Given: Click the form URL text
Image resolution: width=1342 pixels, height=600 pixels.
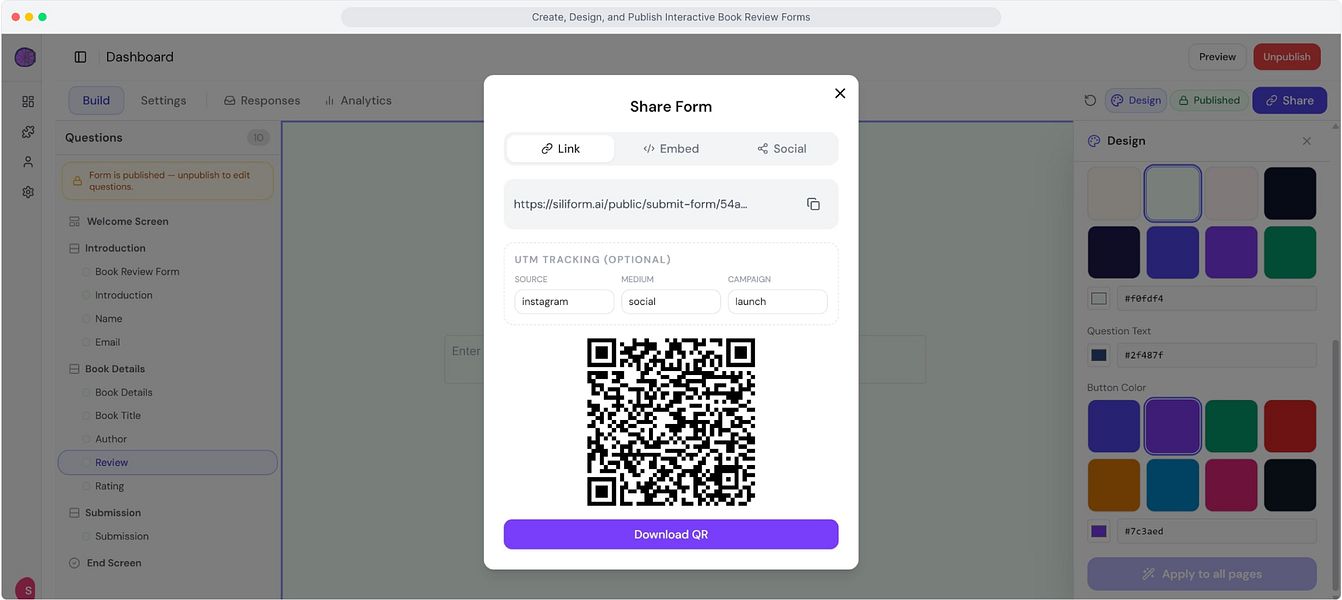Looking at the screenshot, I should [x=631, y=204].
